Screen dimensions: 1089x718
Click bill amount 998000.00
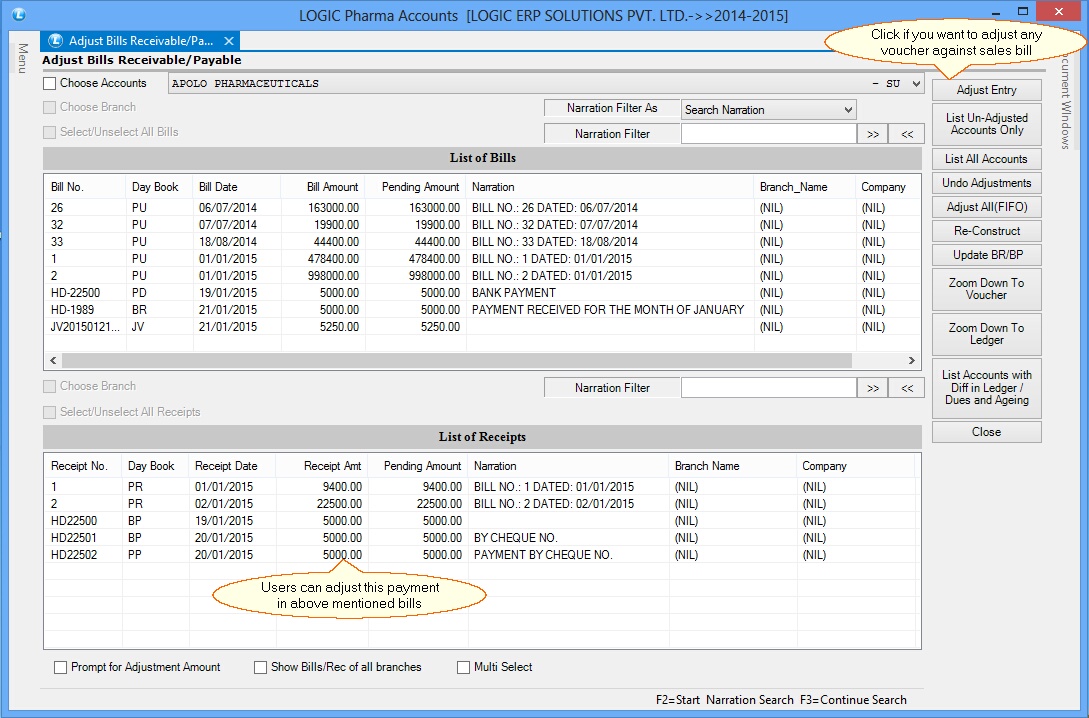coord(333,276)
